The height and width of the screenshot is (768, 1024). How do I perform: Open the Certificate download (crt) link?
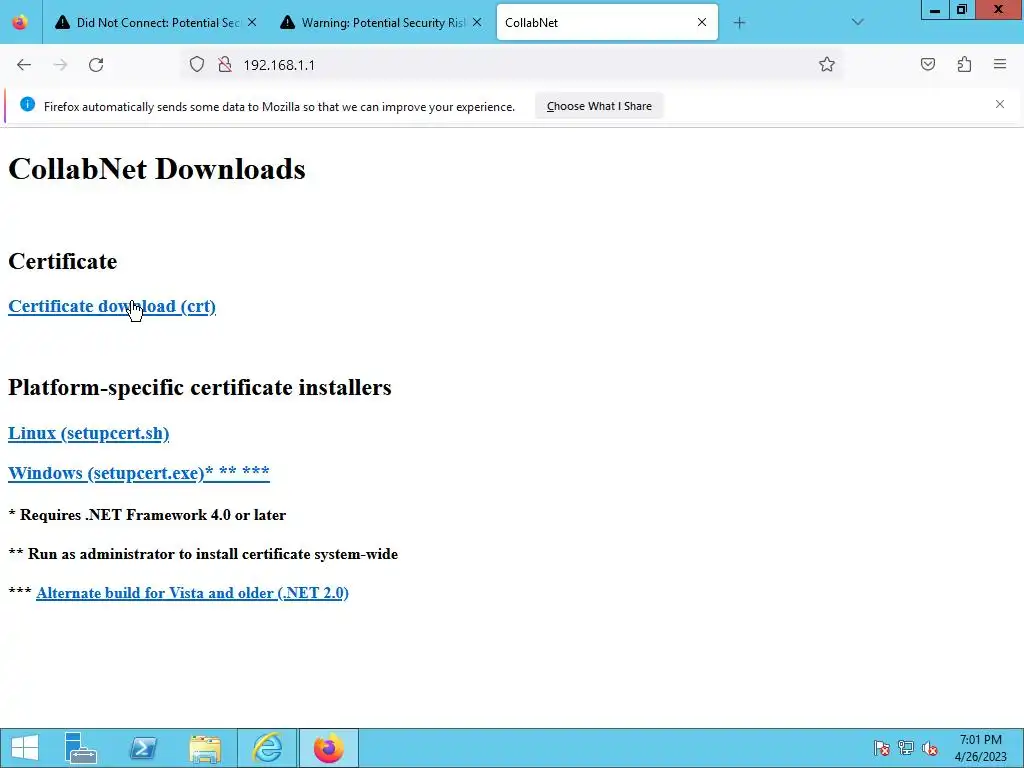[x=112, y=306]
